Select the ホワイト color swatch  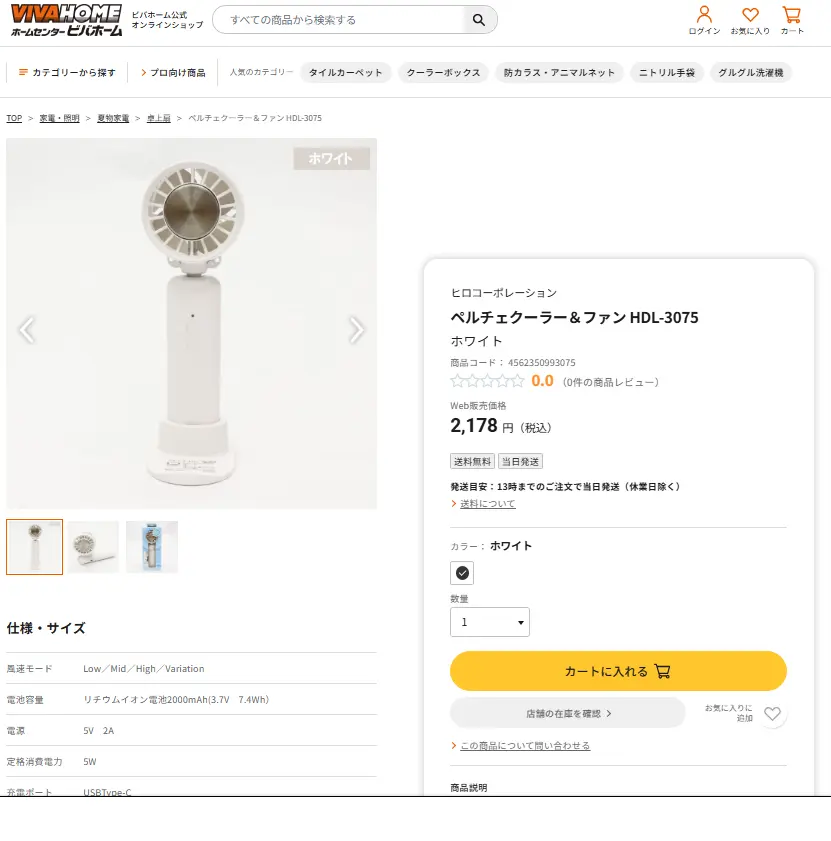[x=462, y=572]
